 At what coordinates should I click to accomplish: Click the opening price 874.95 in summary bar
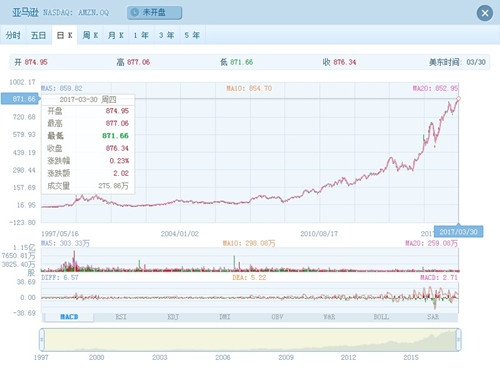(x=36, y=62)
